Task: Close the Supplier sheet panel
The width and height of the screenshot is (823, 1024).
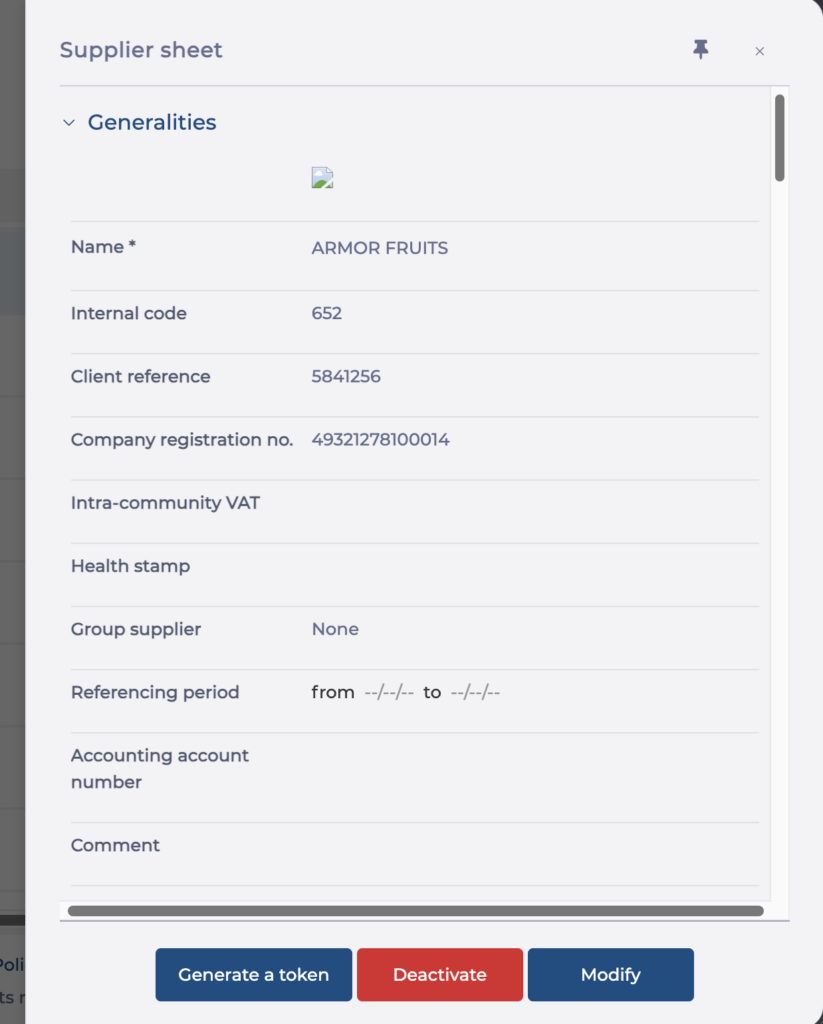Action: [759, 52]
